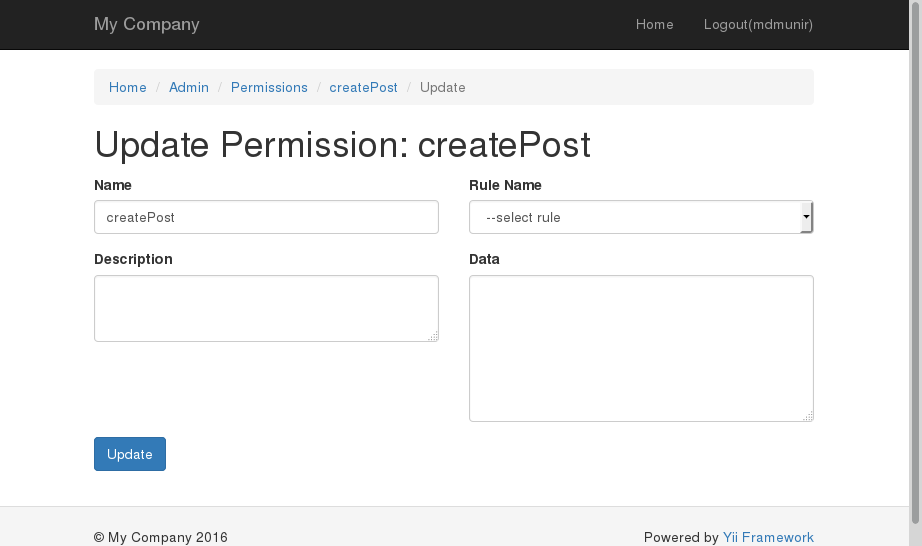This screenshot has width=922, height=546.
Task: Click inside the Data textarea
Action: (640, 348)
